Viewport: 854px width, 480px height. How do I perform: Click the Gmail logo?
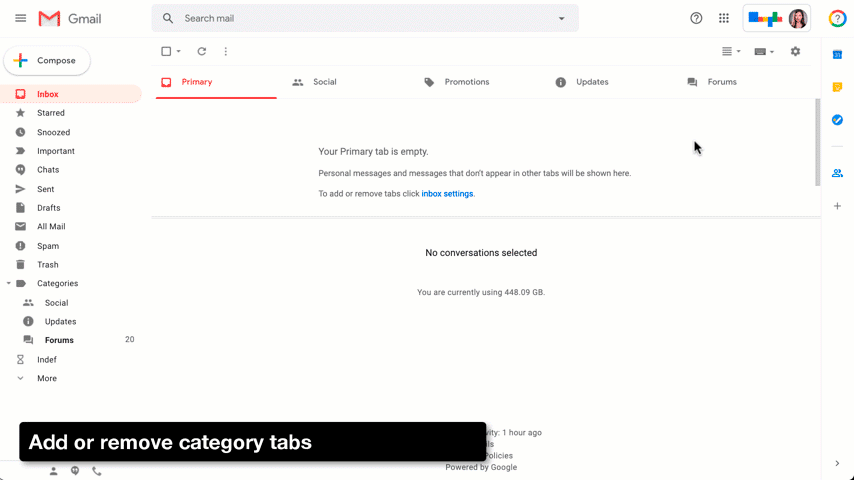pos(70,19)
